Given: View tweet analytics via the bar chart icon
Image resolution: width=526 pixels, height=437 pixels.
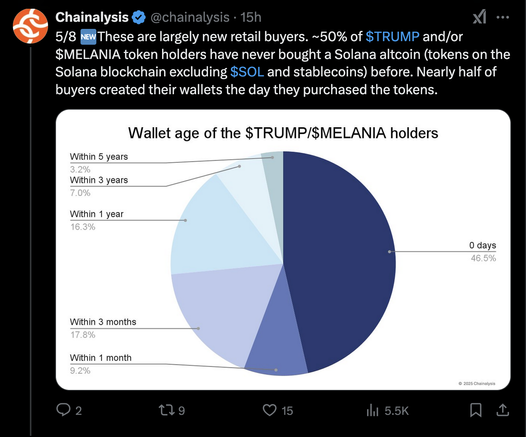Looking at the screenshot, I should pyautogui.click(x=373, y=410).
